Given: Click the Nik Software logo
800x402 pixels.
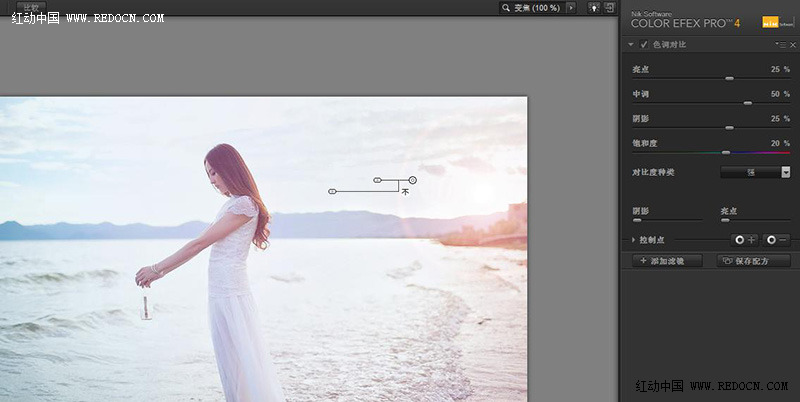Looking at the screenshot, I should (778, 22).
